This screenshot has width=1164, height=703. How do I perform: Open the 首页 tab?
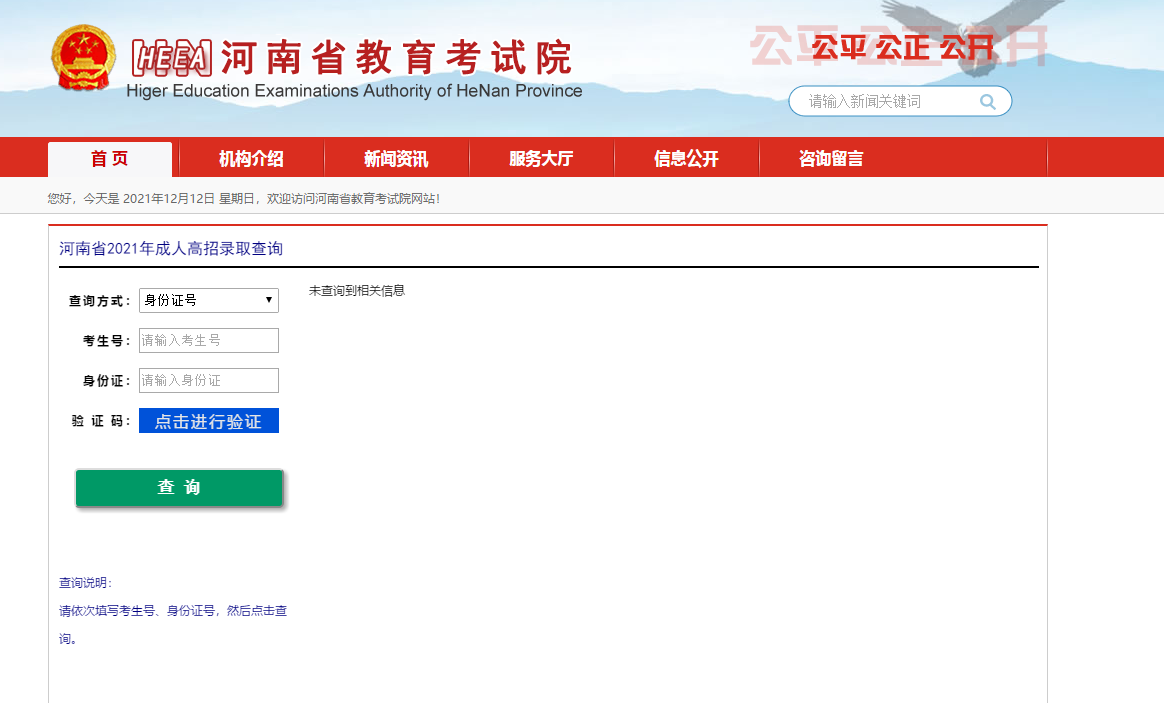pyautogui.click(x=110, y=159)
